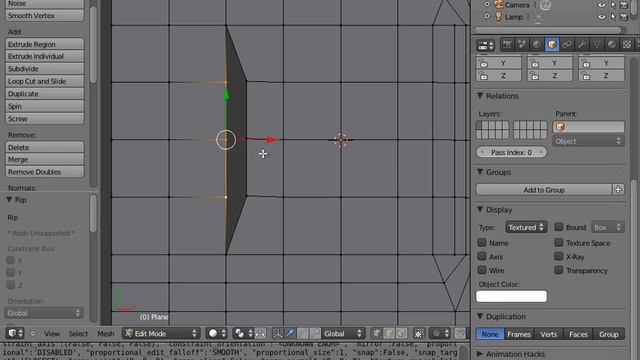Collapse the Rip operator panel

pyautogui.click(x=9, y=200)
